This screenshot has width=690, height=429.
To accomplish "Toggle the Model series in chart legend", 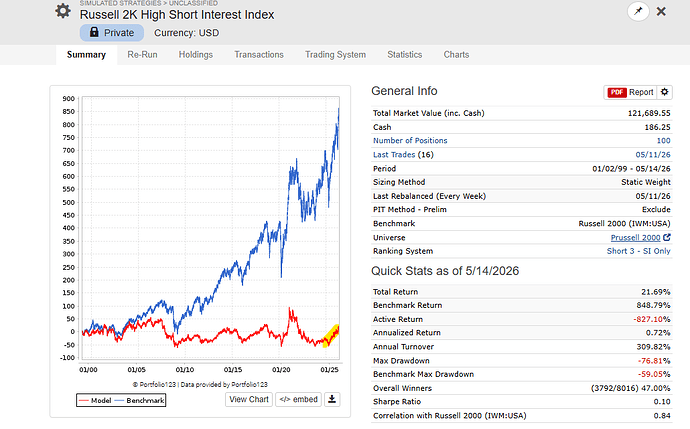I will point(95,400).
